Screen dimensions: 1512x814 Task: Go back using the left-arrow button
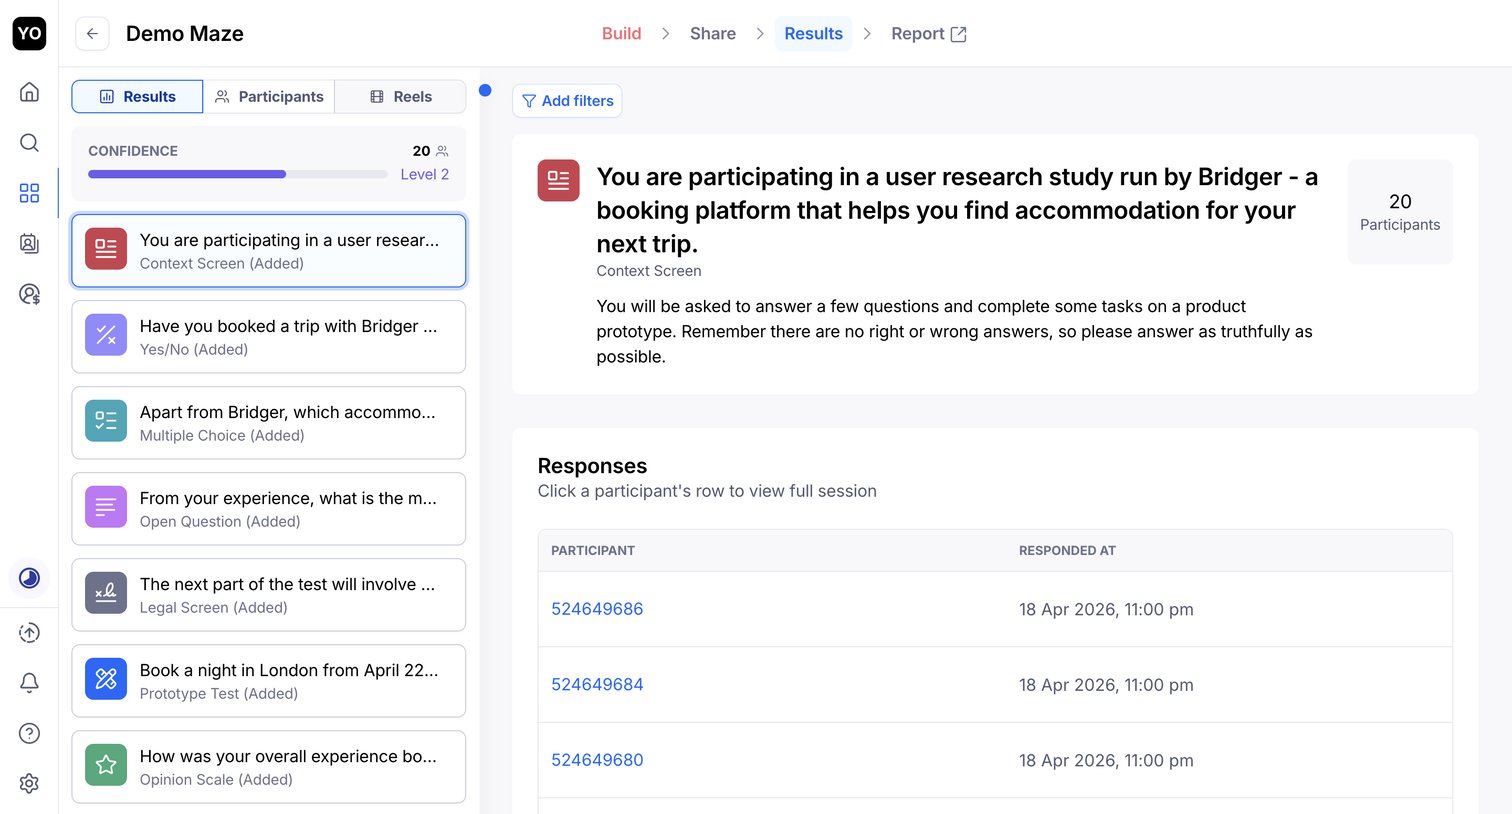click(x=92, y=33)
